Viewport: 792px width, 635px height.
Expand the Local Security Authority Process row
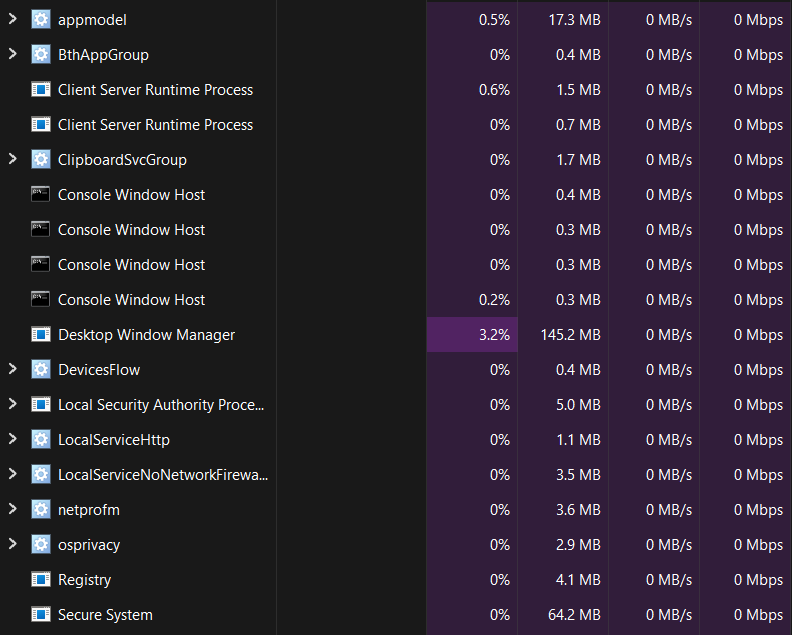13,405
